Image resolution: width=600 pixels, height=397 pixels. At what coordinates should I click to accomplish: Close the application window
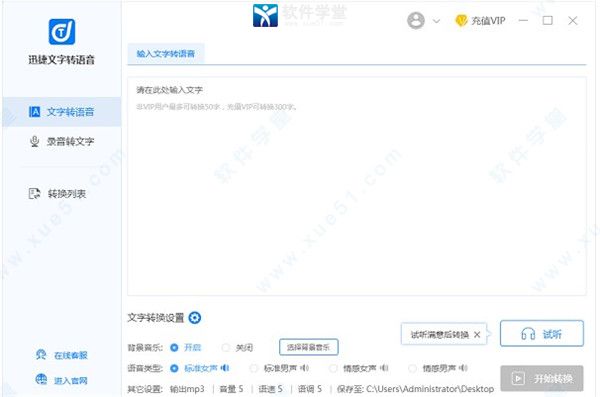[572, 21]
